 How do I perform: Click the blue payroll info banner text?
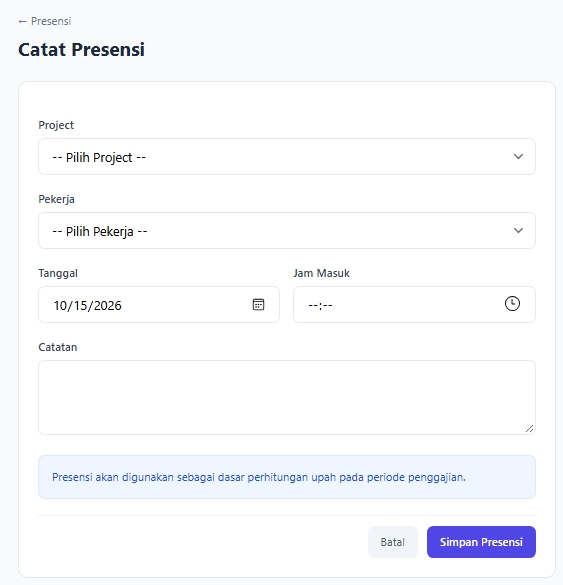259,477
